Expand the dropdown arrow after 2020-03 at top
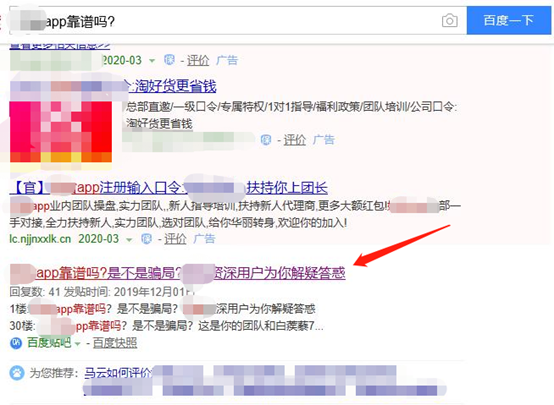This screenshot has width=554, height=405. (152, 61)
